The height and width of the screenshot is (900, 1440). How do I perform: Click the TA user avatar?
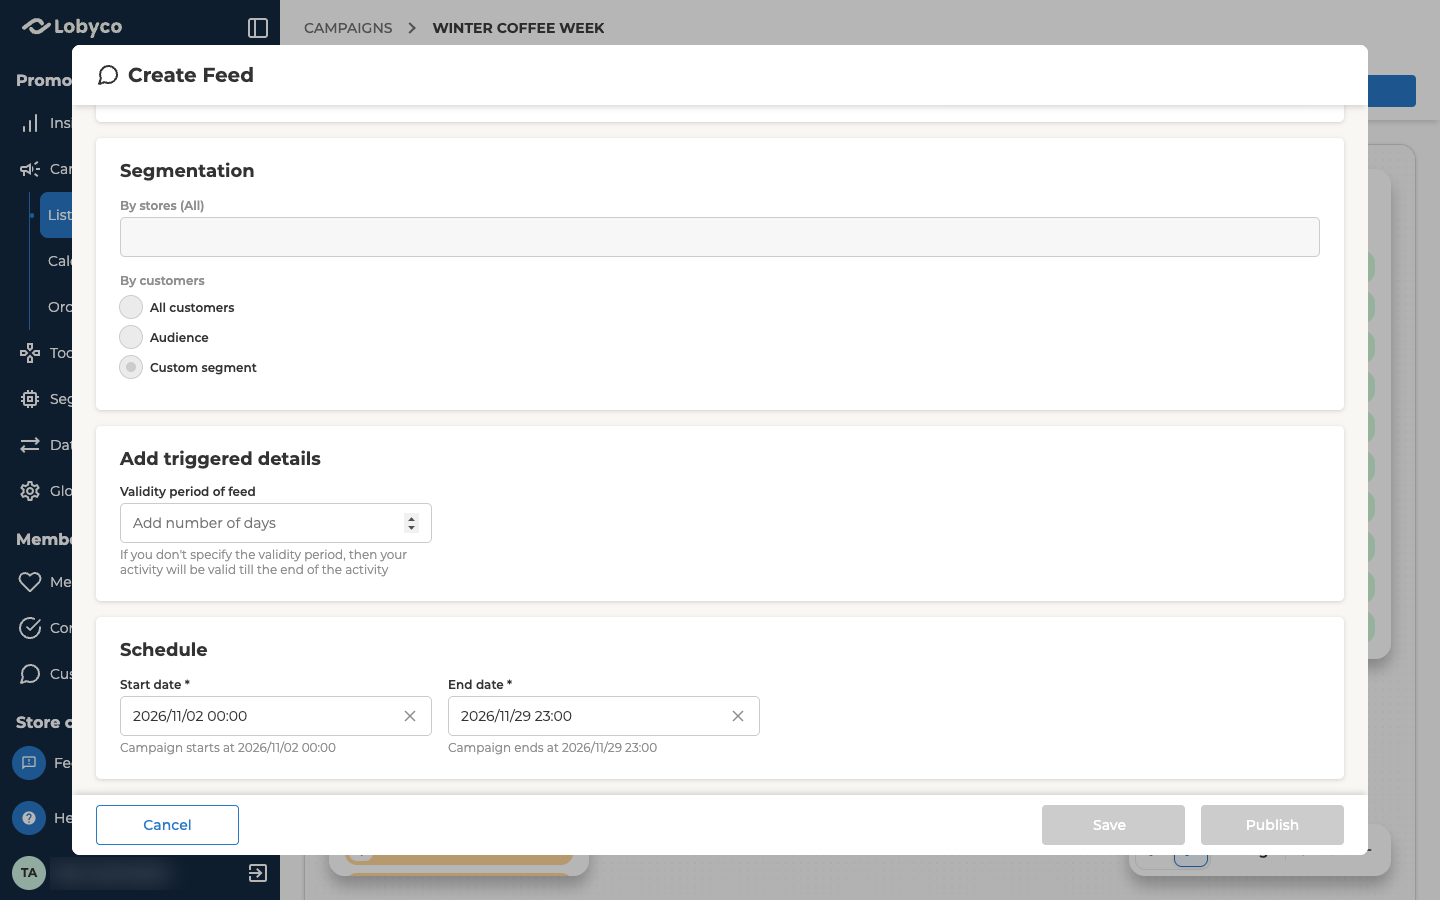pyautogui.click(x=29, y=873)
